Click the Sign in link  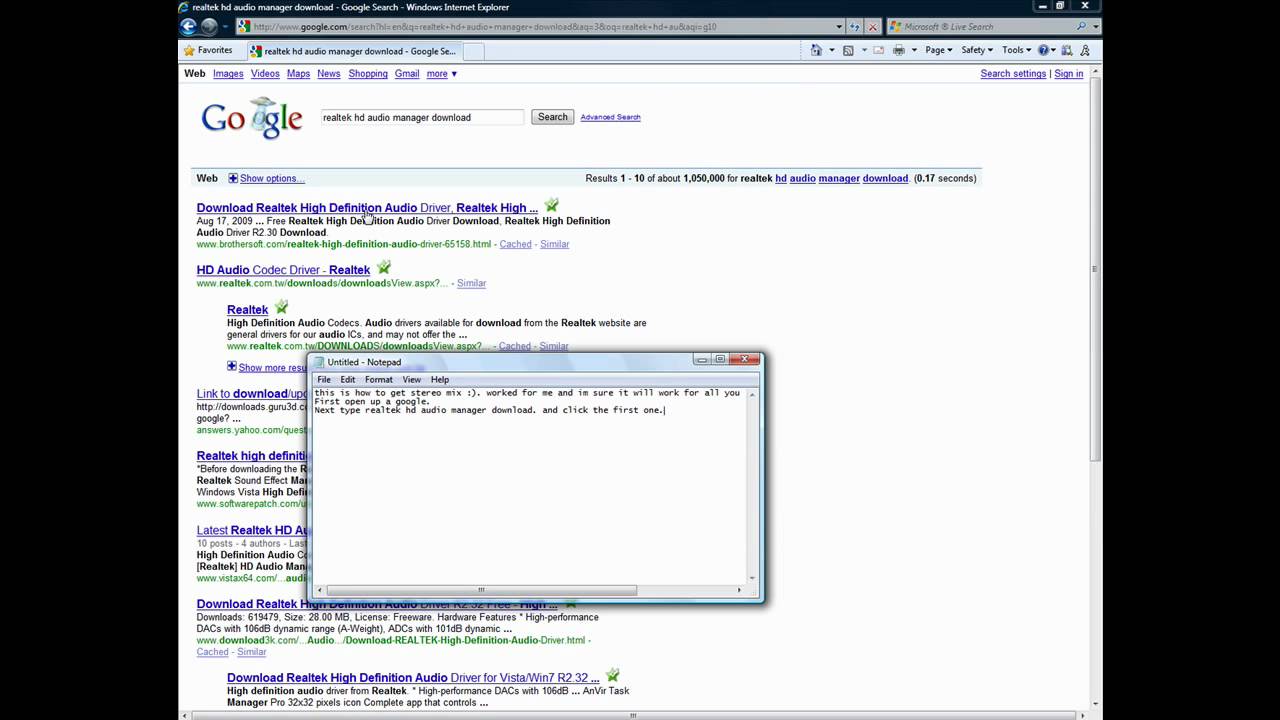click(x=1068, y=74)
